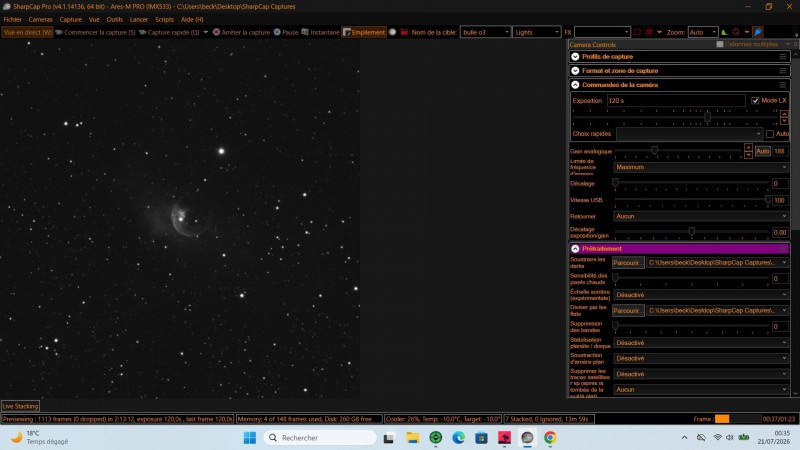
Task: Open Microsoft Edge from the taskbar
Action: click(x=458, y=438)
